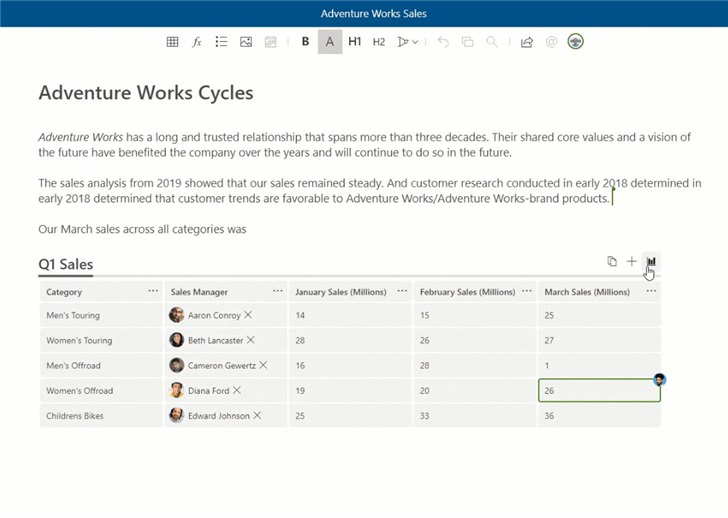Image resolution: width=728 pixels, height=518 pixels.
Task: Toggle bold formatting
Action: pyautogui.click(x=305, y=42)
